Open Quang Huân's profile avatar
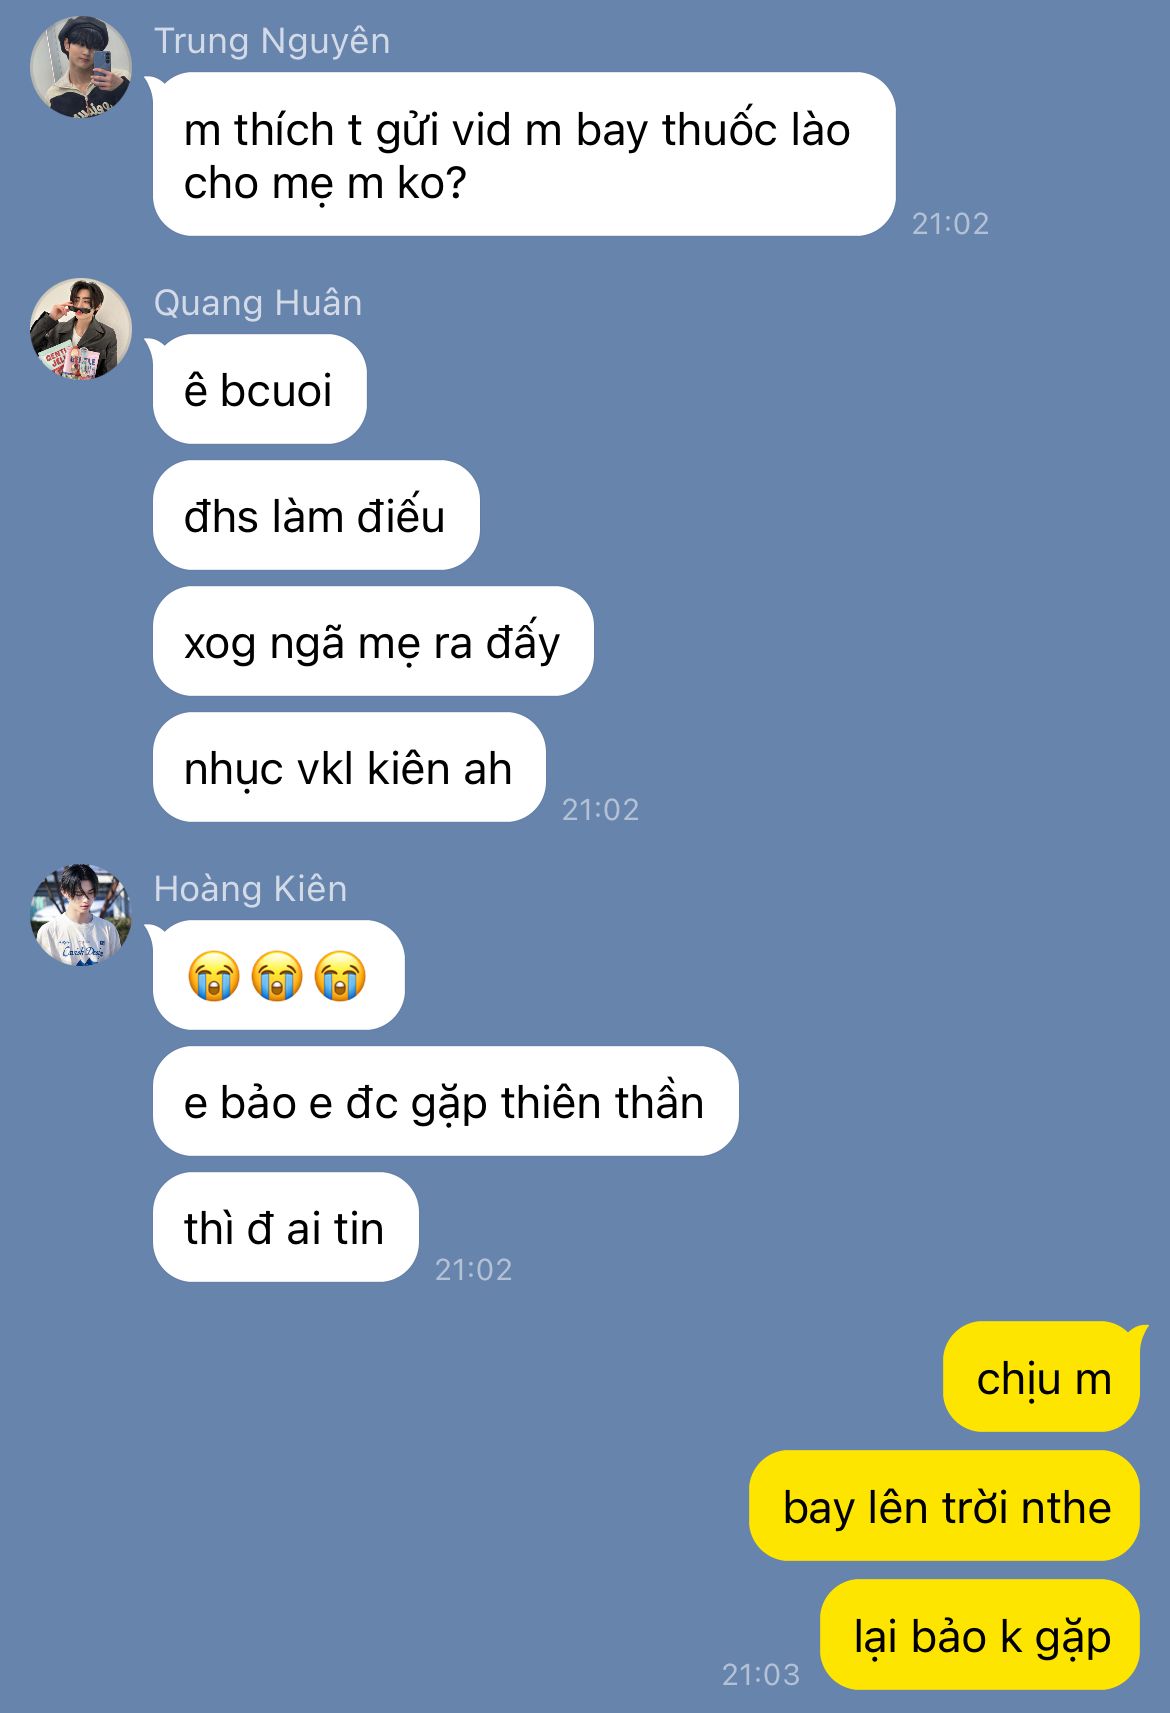The image size is (1170, 1713). click(81, 329)
